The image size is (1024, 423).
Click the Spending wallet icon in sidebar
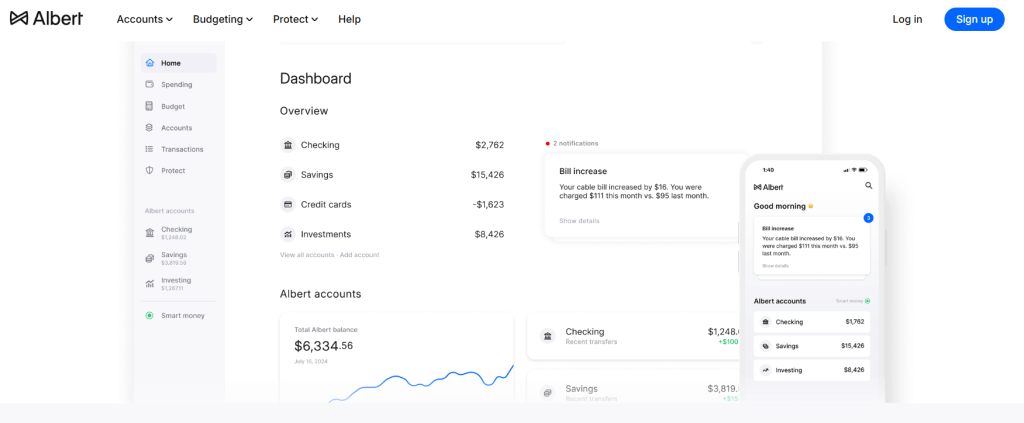(150, 84)
